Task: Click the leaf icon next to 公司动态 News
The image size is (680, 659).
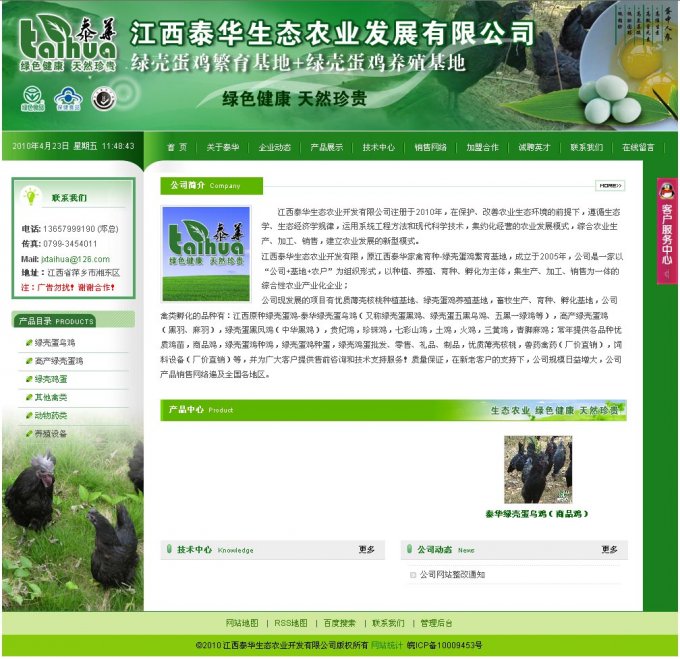Action: pyautogui.click(x=409, y=549)
